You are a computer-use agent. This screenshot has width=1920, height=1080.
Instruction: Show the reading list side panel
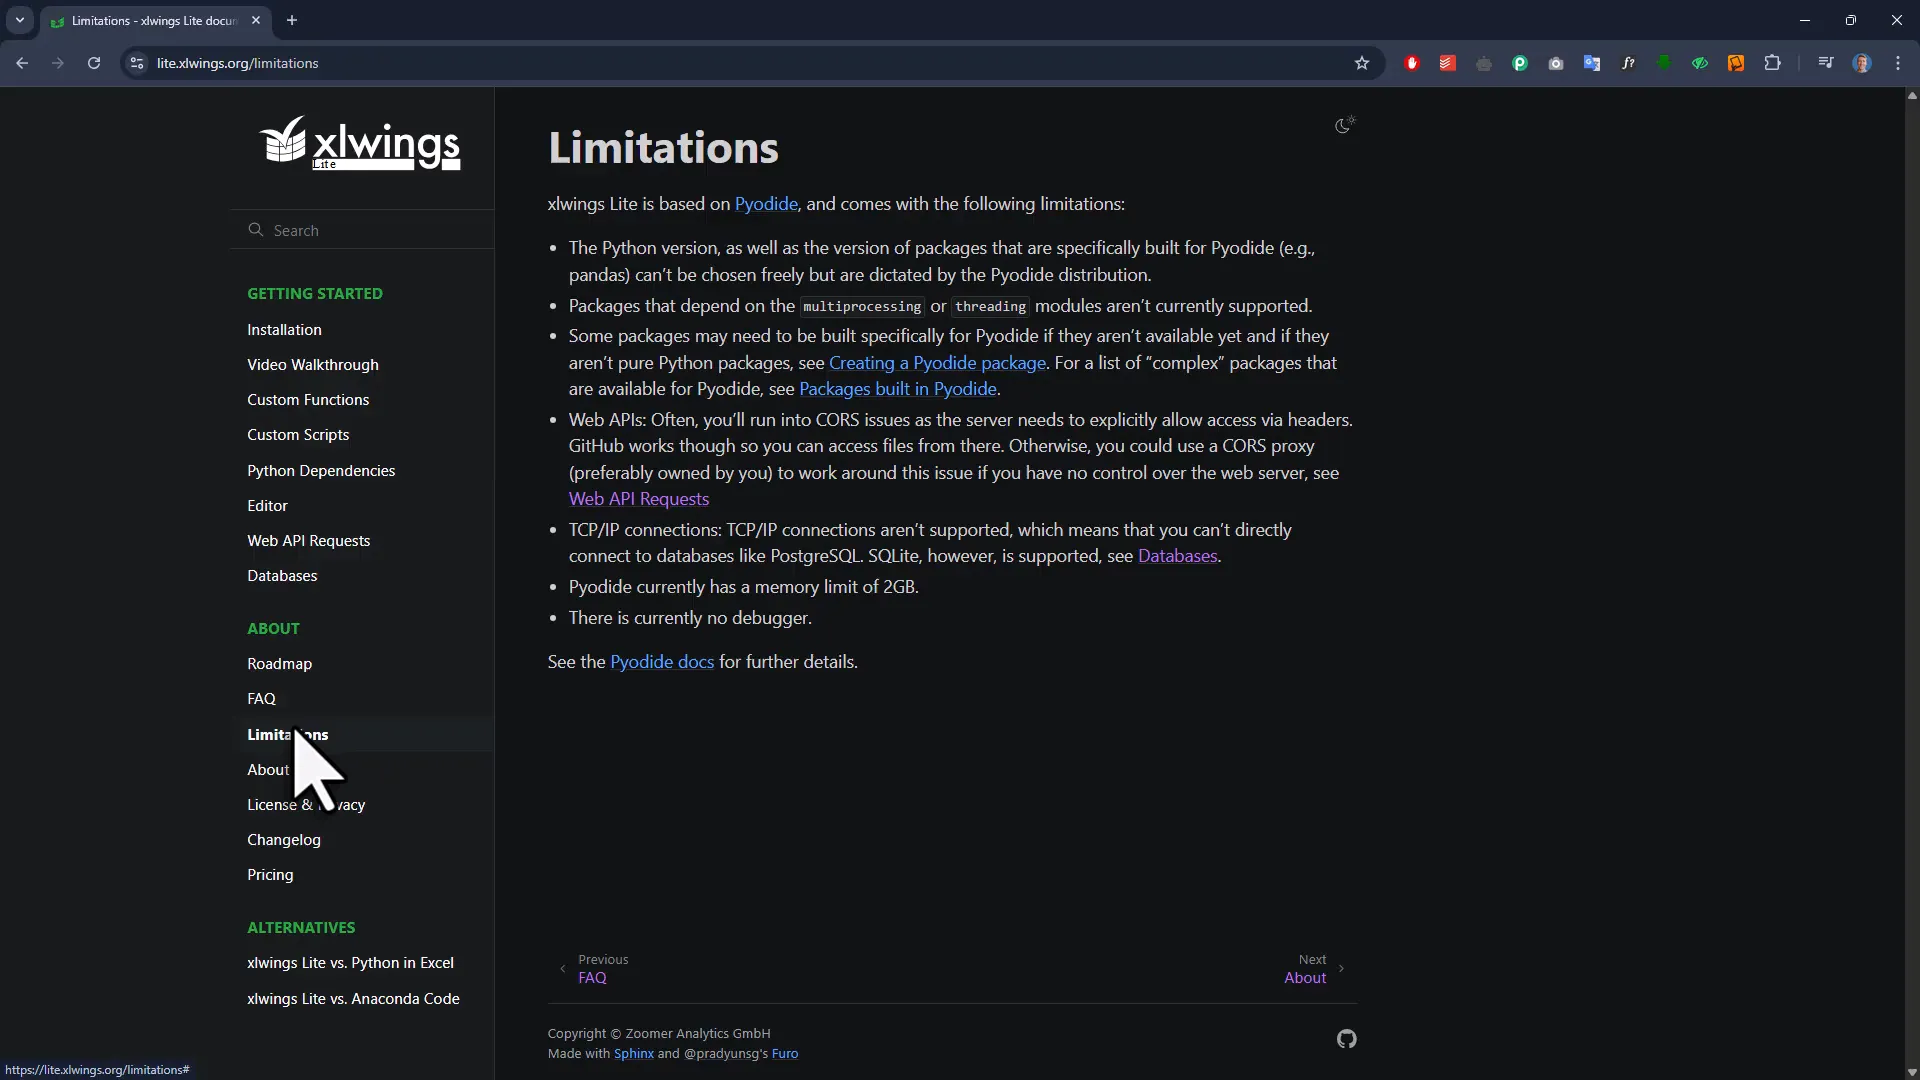(x=1825, y=63)
